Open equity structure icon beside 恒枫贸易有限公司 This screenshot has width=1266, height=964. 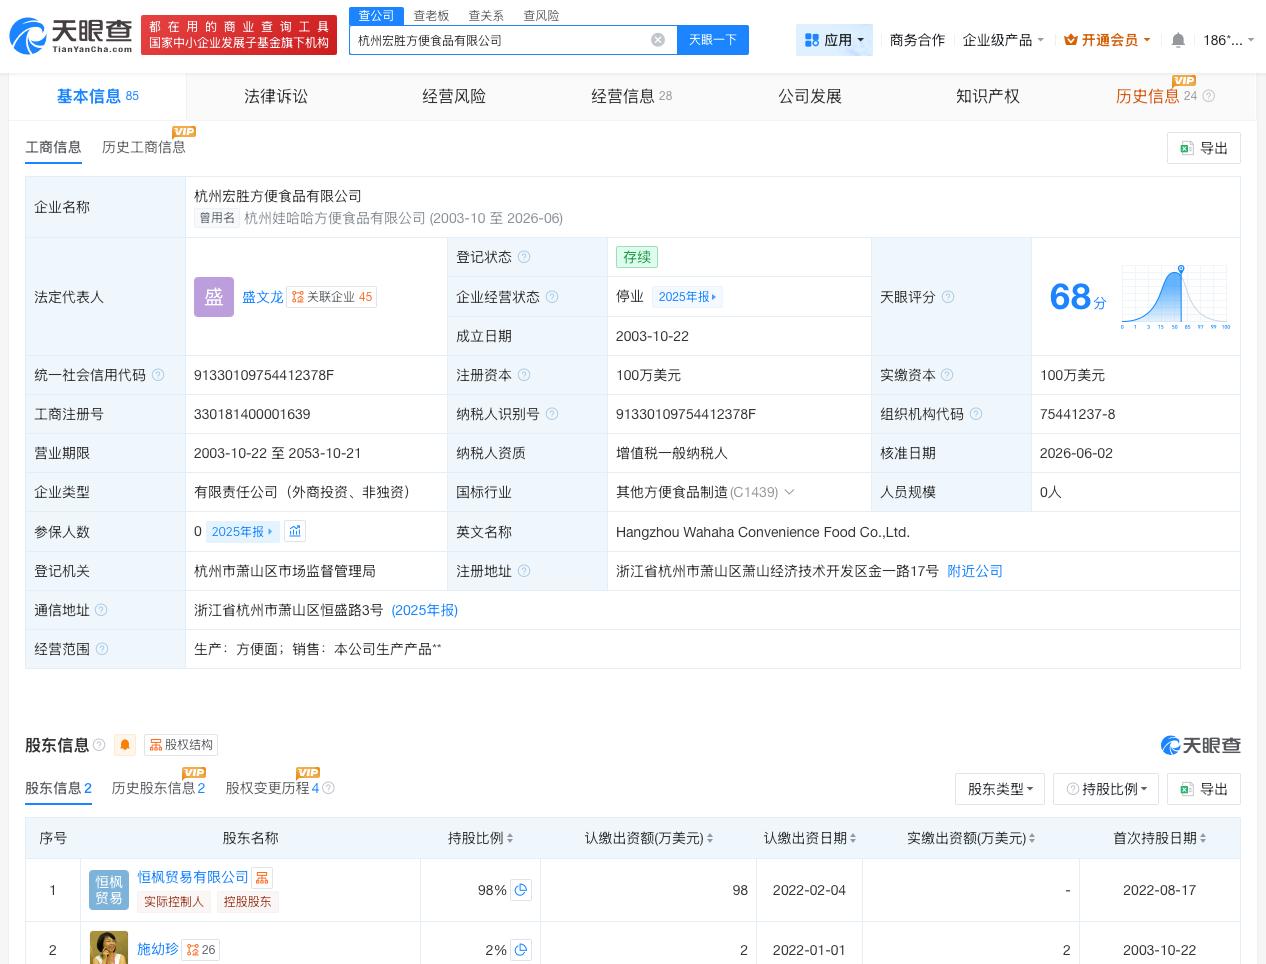click(x=262, y=877)
